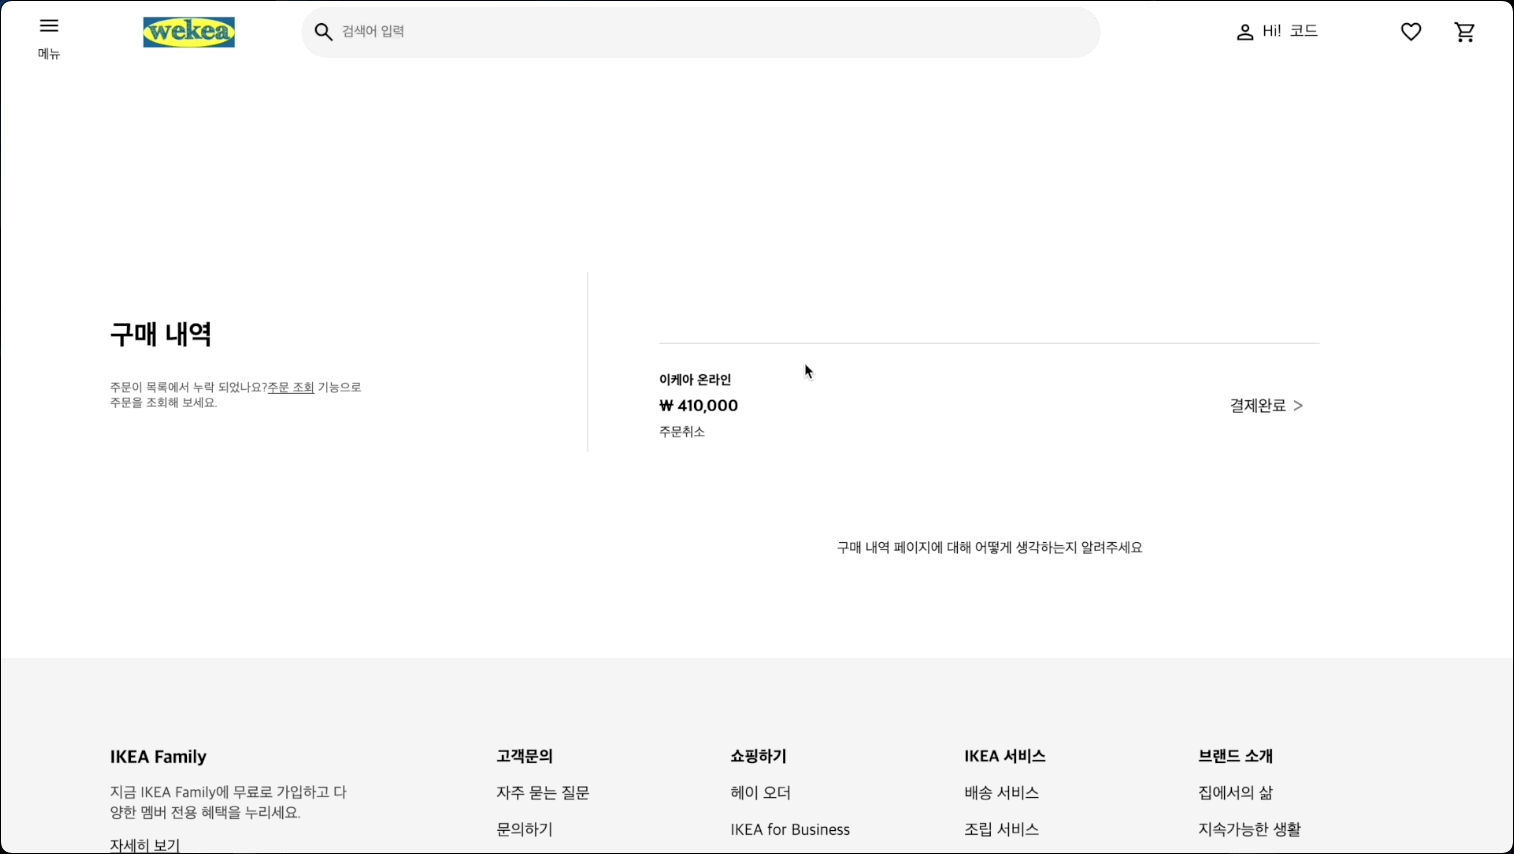
Task: Select the 메뉴 label below the hamburger
Action: [48, 54]
